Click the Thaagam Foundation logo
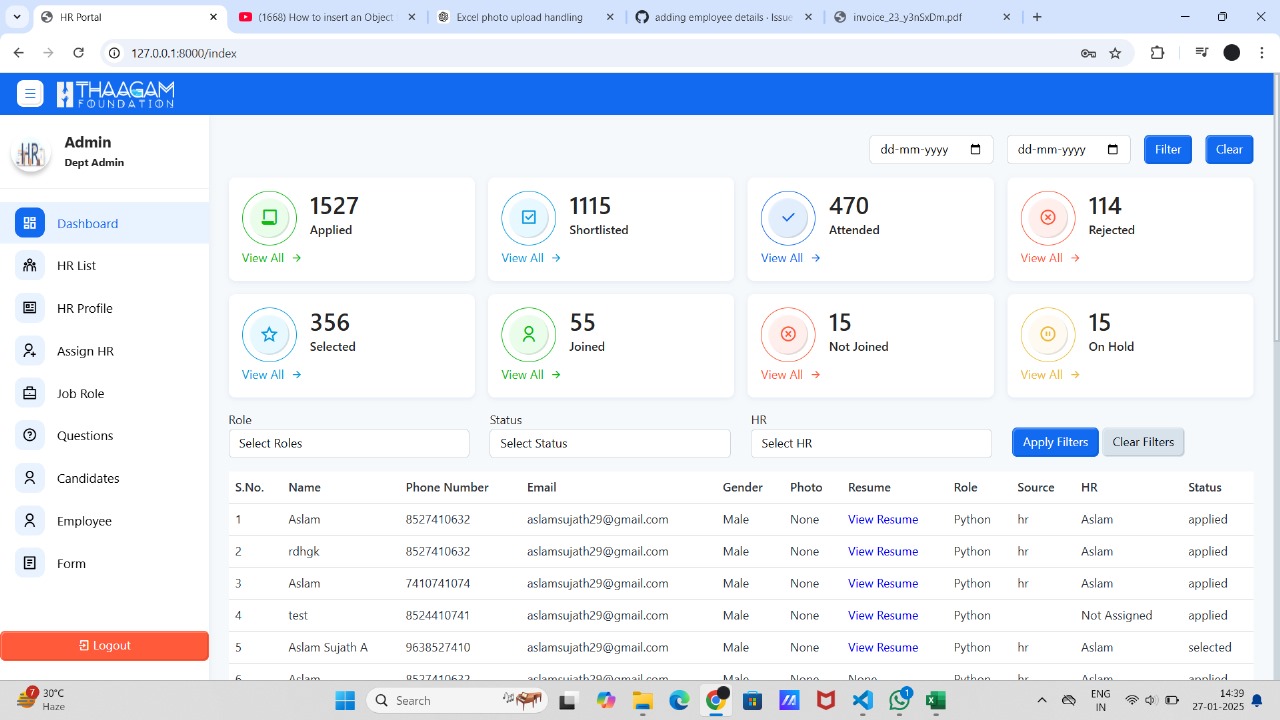Image resolution: width=1280 pixels, height=720 pixels. click(115, 94)
